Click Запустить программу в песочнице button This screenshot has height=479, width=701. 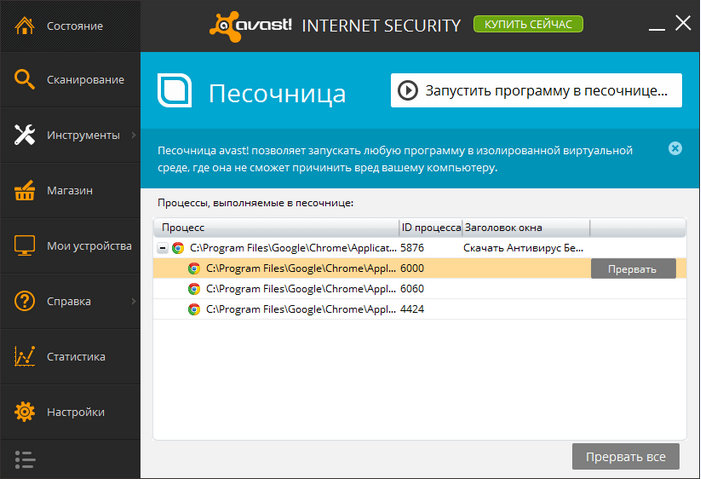[536, 90]
